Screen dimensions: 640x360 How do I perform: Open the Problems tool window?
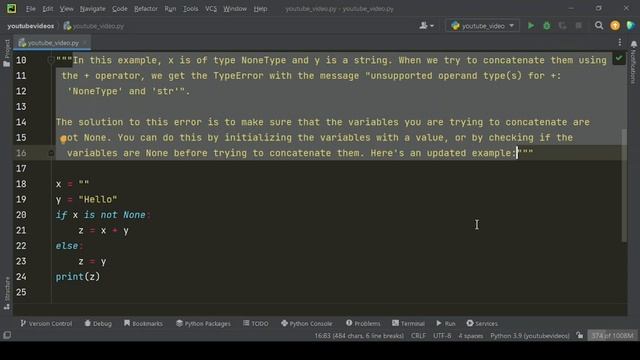click(363, 323)
